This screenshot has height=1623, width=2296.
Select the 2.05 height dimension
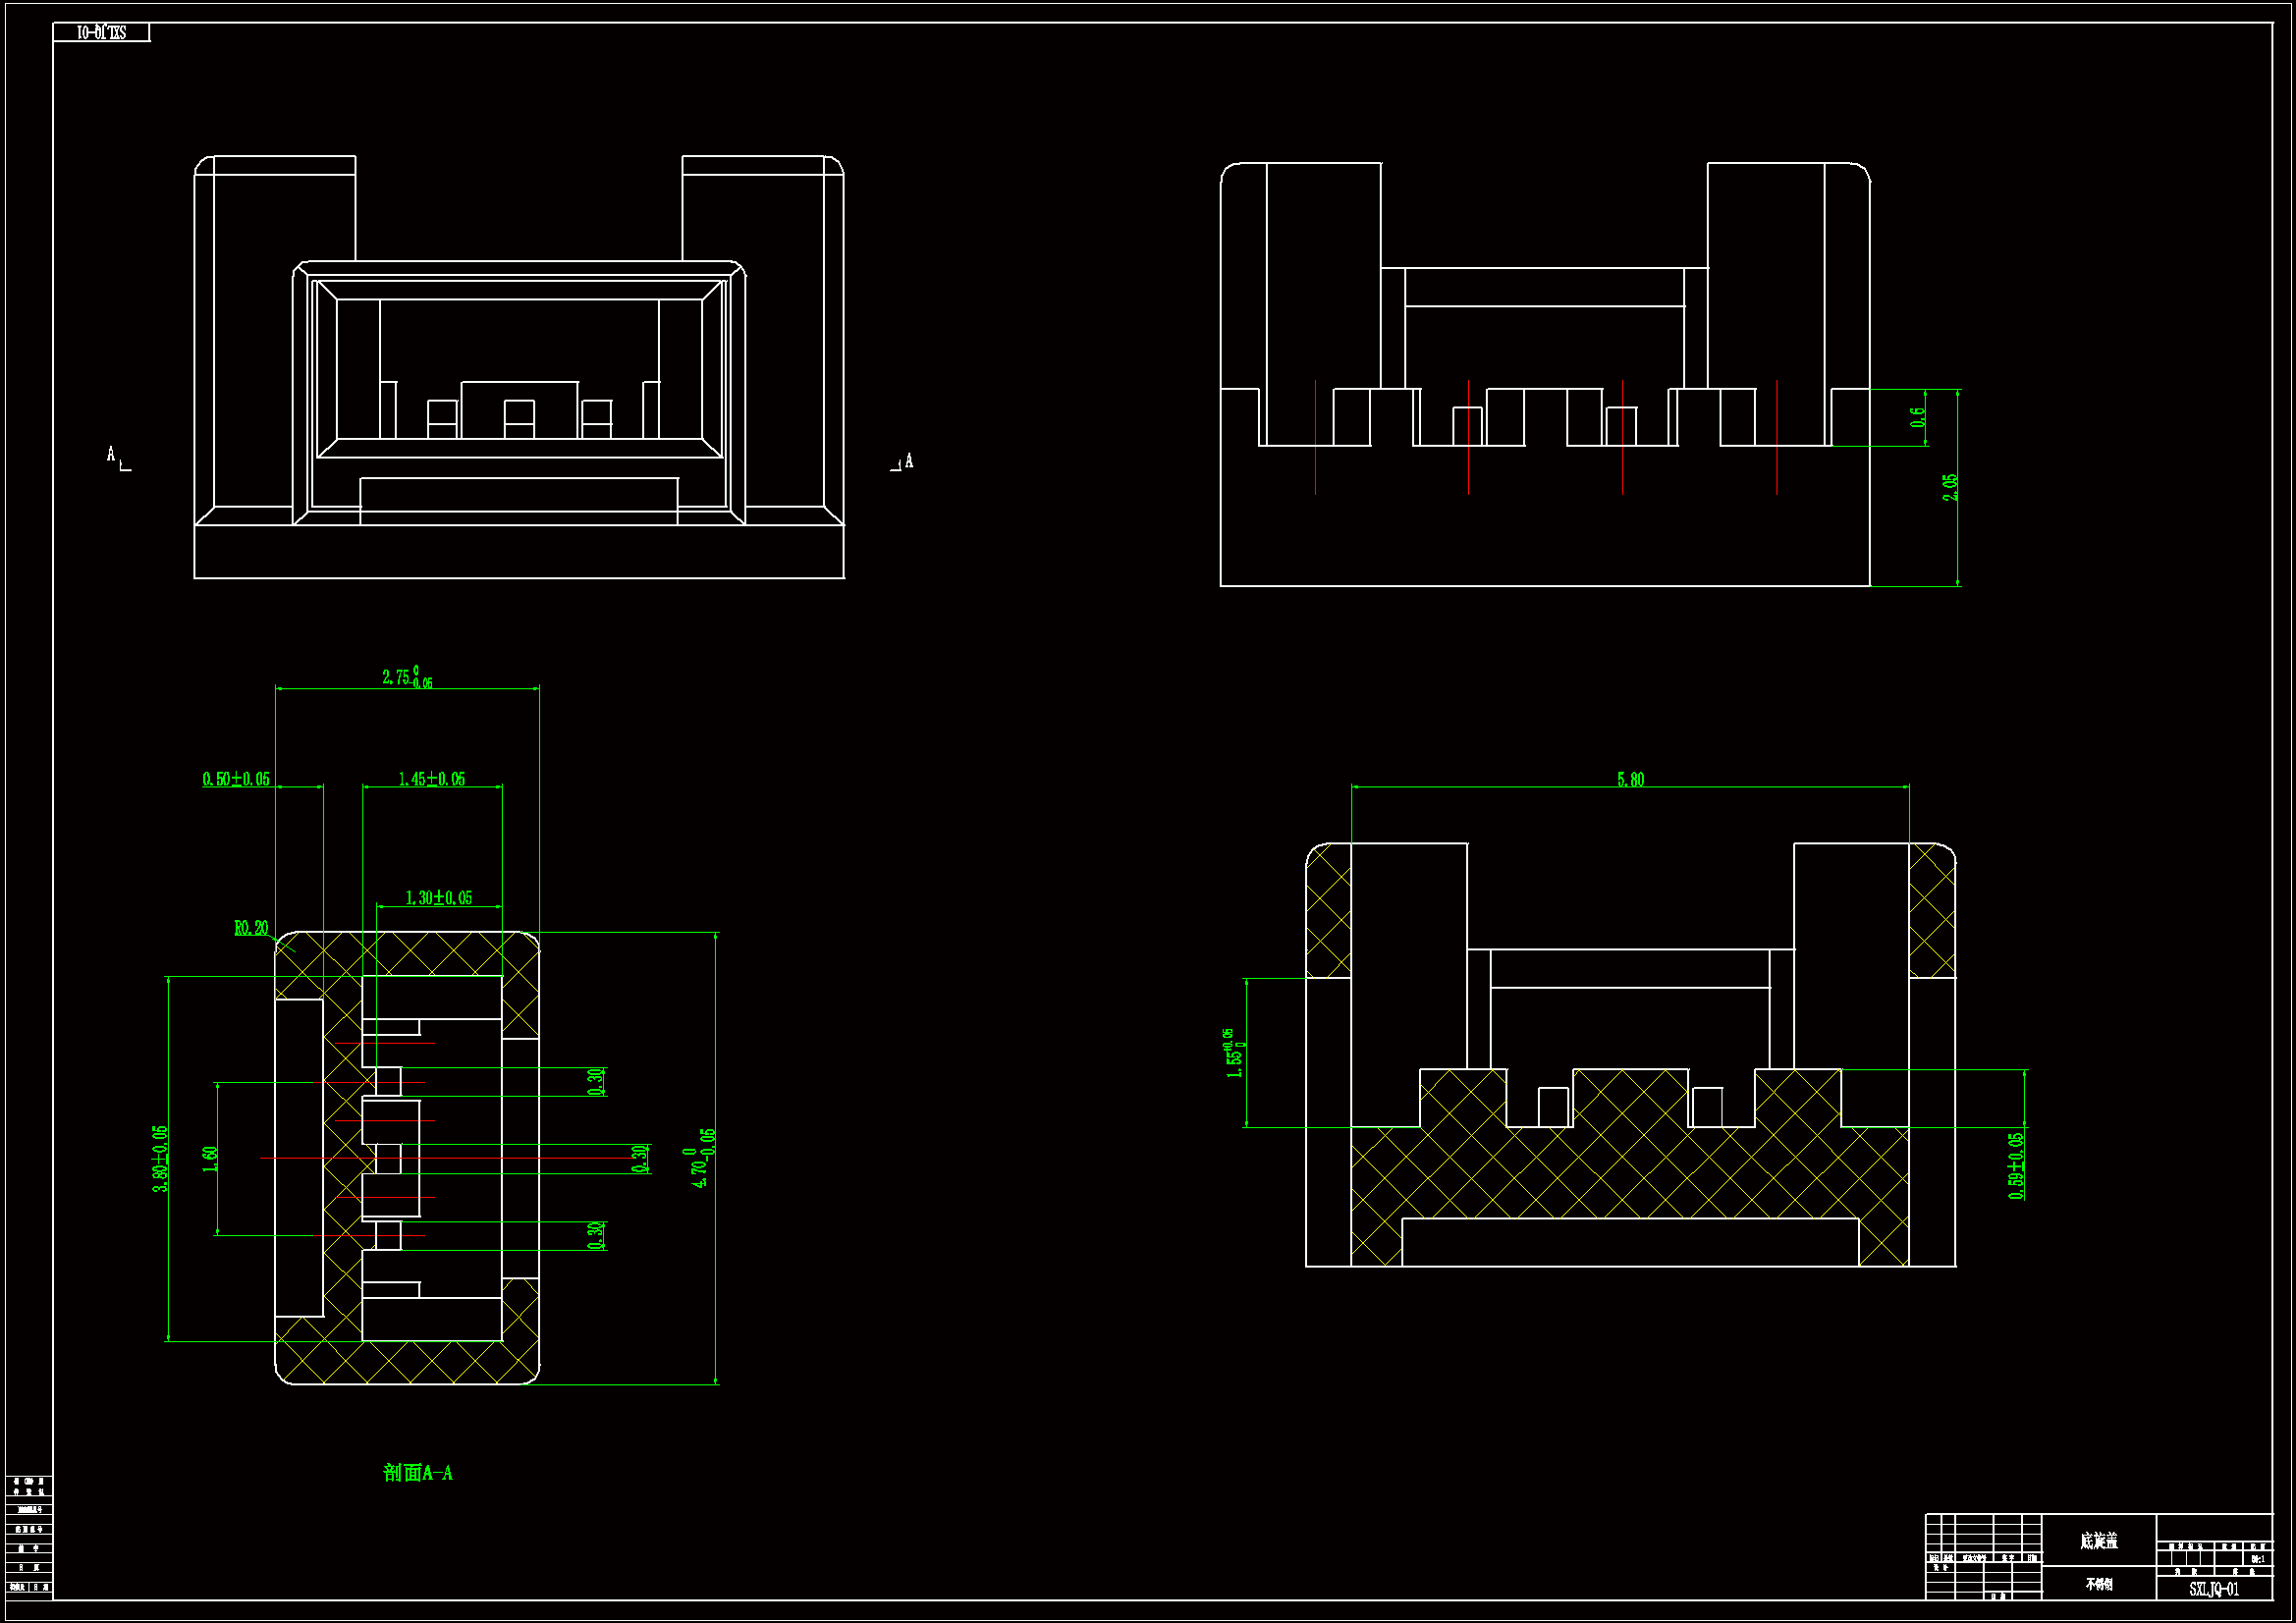pos(1950,487)
